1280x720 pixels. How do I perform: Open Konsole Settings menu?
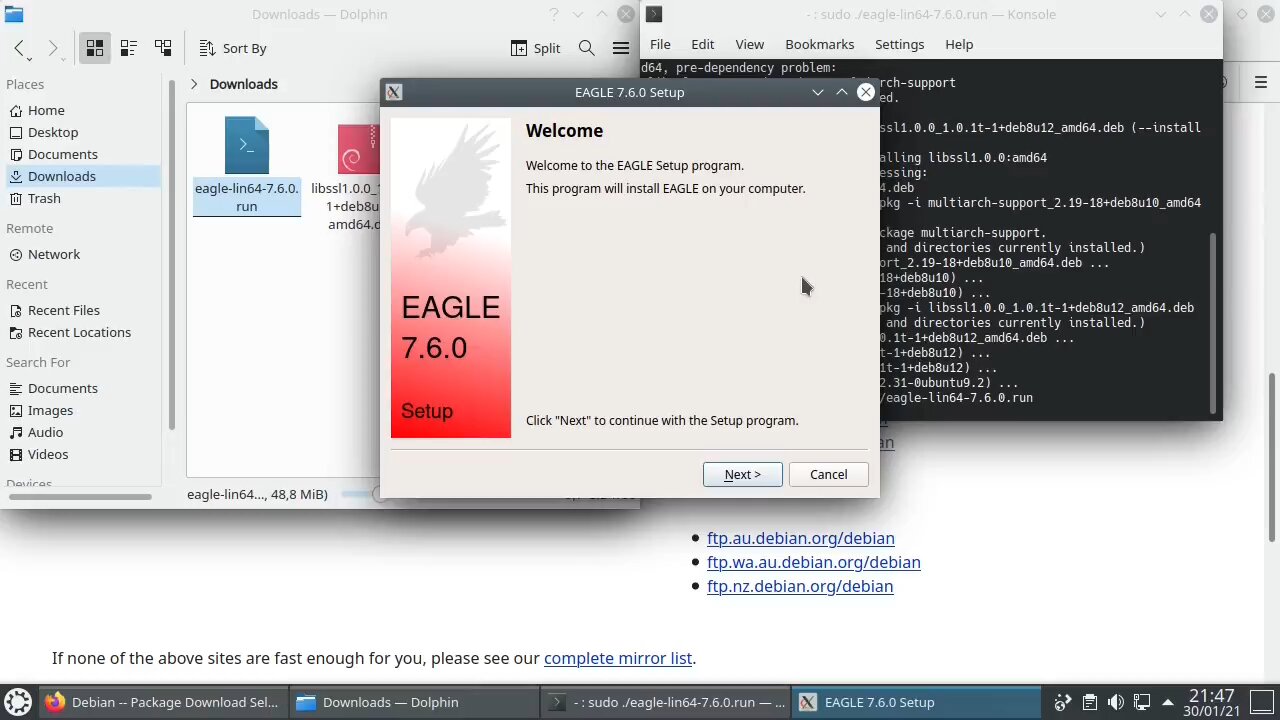pos(899,44)
